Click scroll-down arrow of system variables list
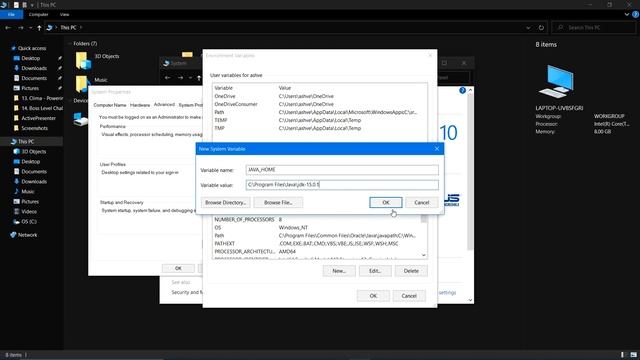 coord(424,255)
